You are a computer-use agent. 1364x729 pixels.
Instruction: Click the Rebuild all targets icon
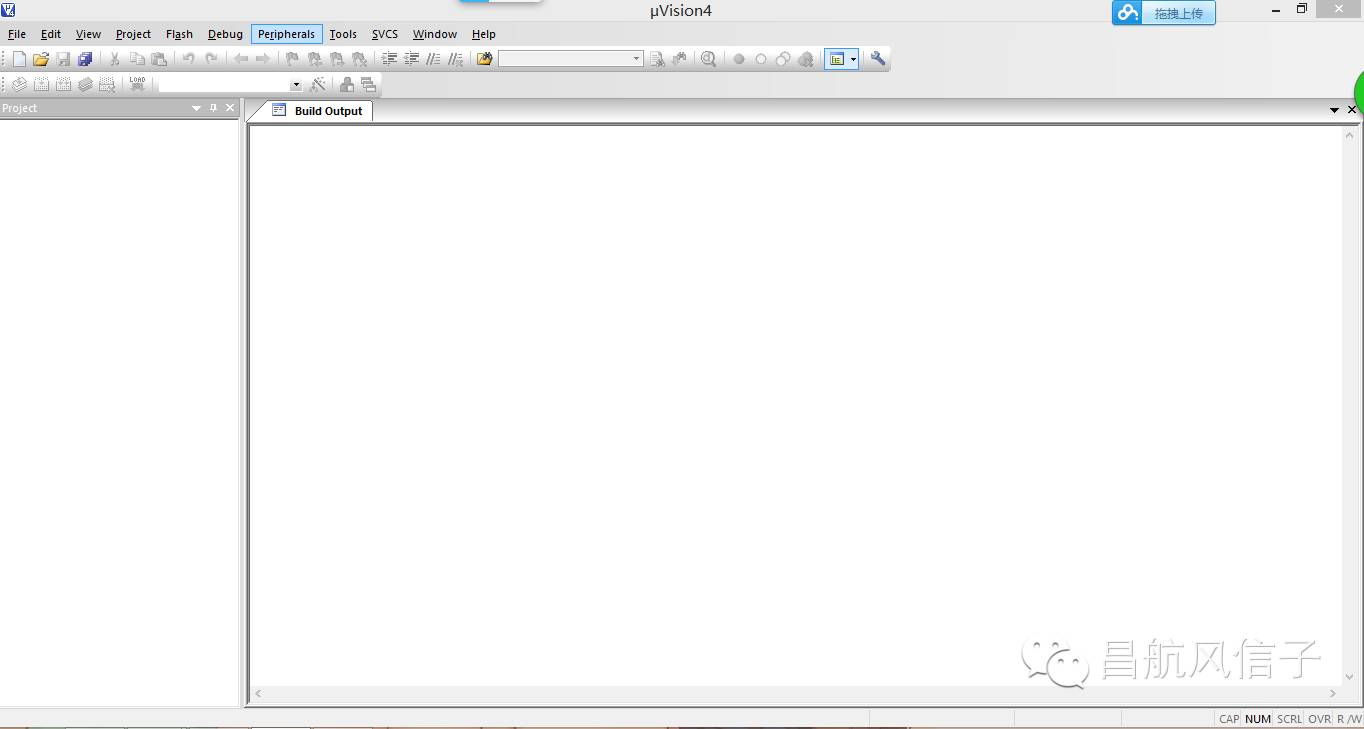[63, 84]
